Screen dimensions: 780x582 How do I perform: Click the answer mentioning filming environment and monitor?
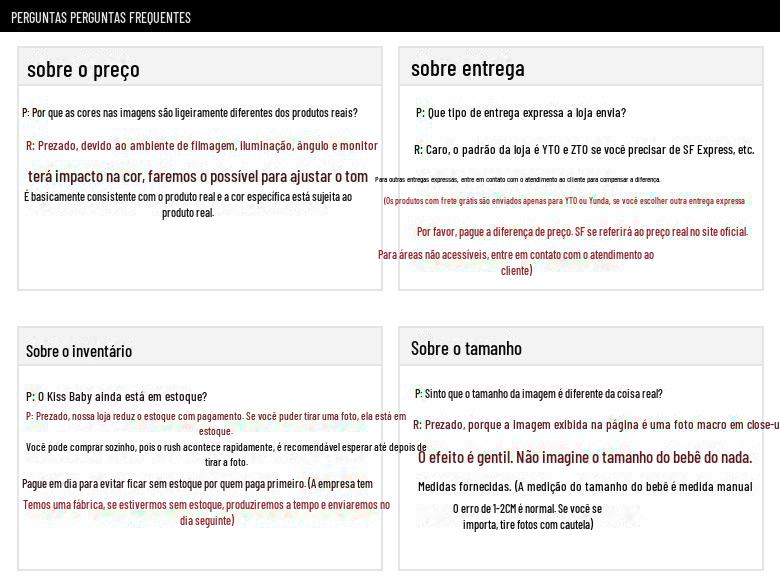point(201,146)
